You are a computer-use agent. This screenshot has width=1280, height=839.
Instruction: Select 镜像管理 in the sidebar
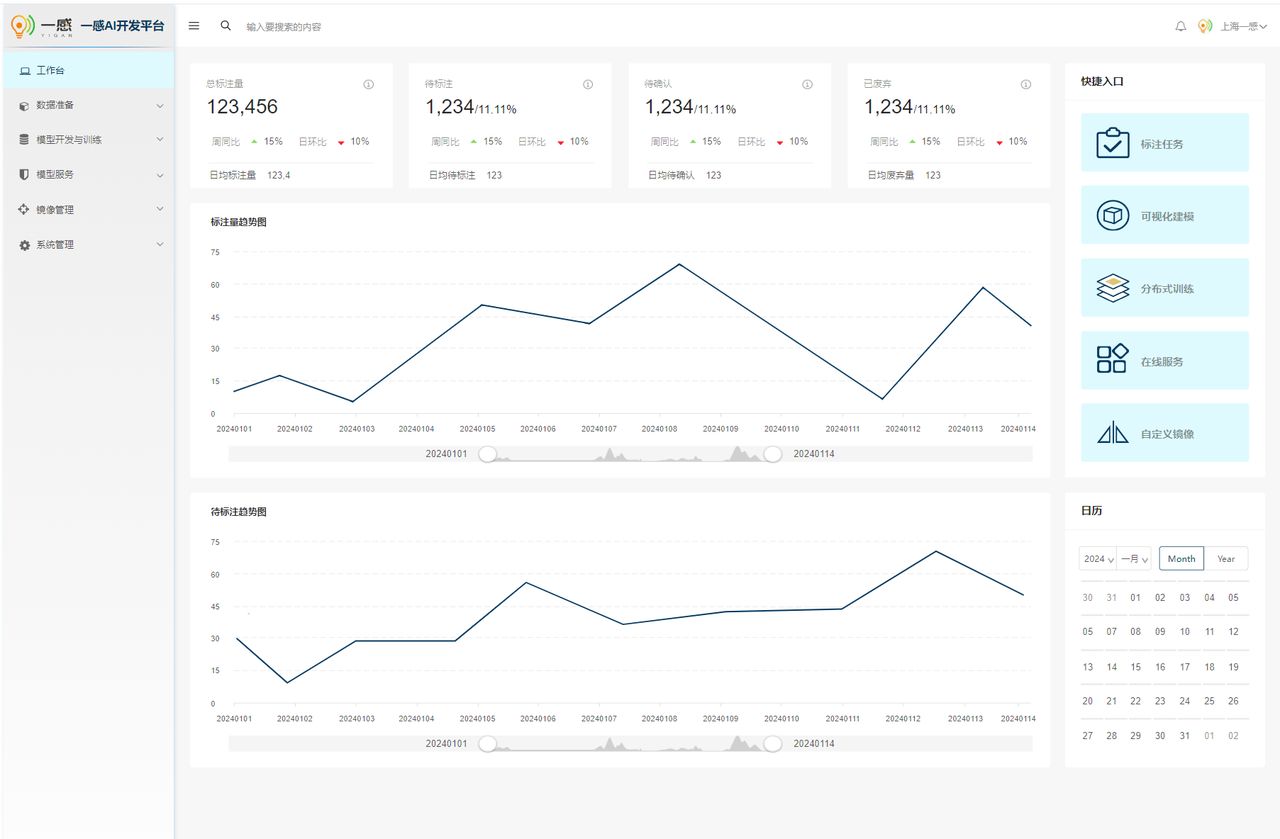coord(88,210)
